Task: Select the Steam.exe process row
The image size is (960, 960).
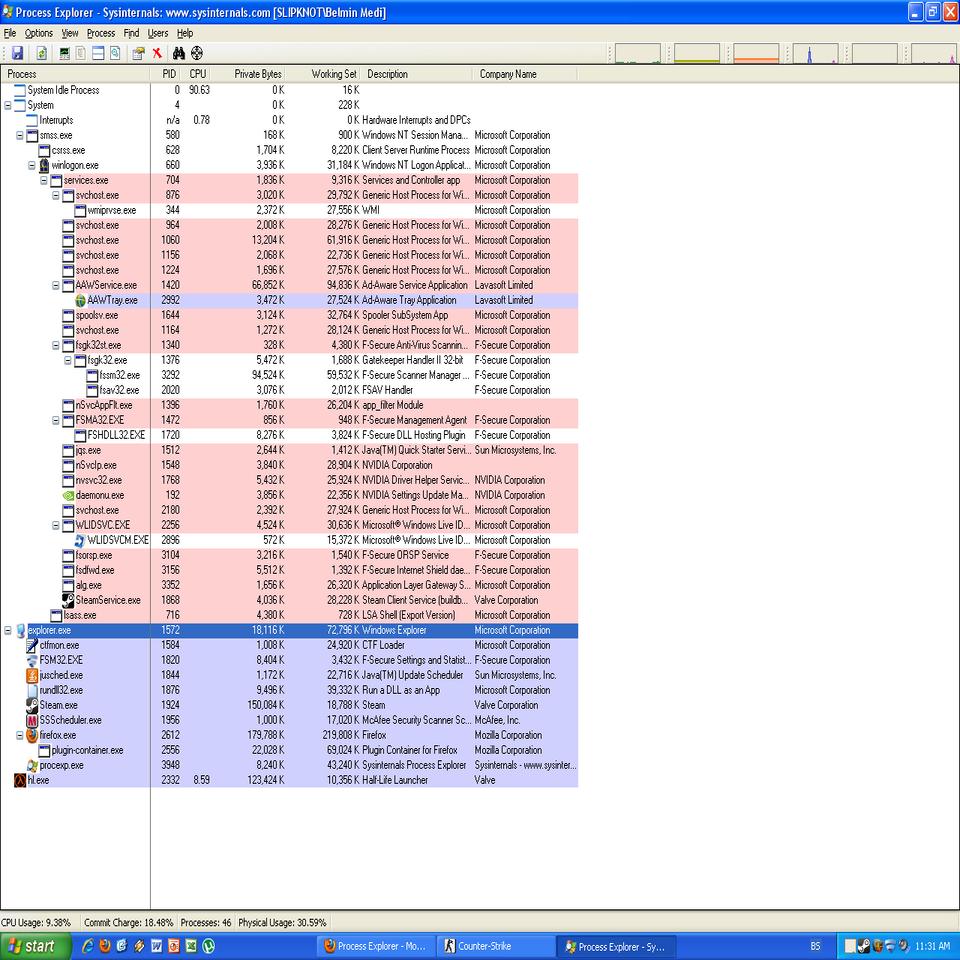Action: tap(289, 705)
